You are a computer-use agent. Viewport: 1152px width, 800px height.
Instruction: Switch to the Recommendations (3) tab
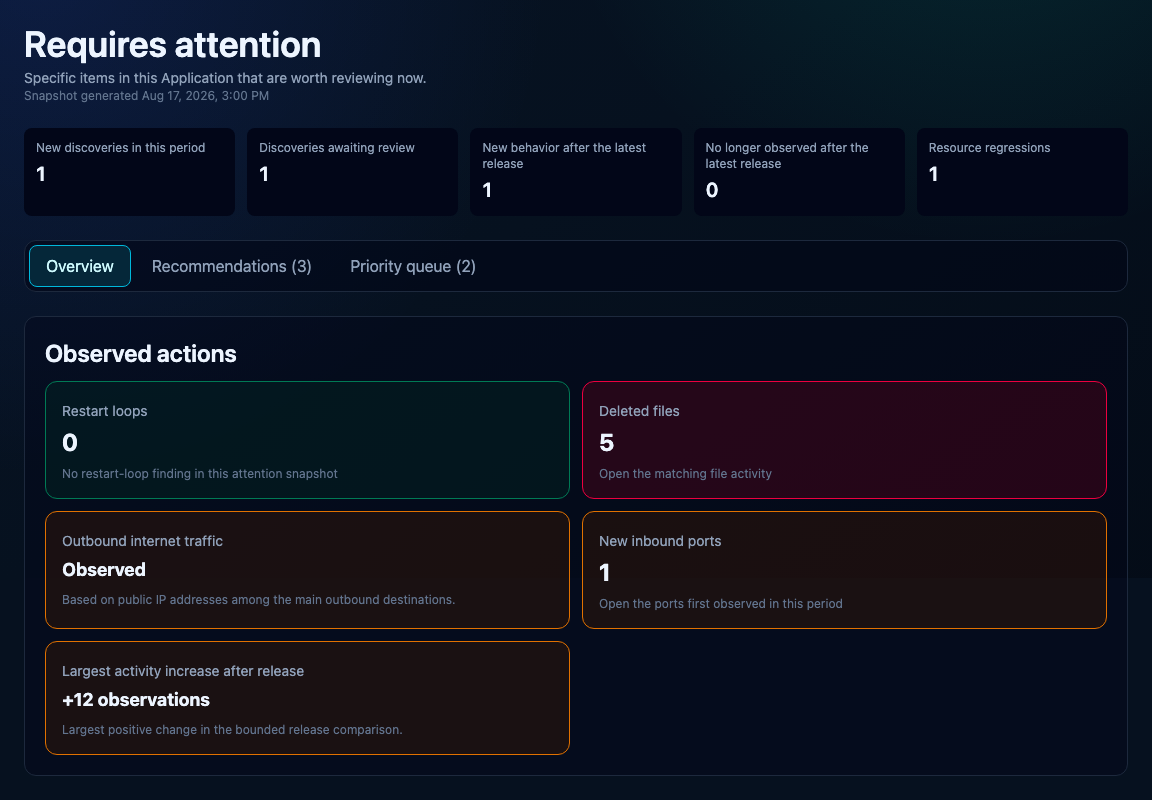(x=231, y=266)
